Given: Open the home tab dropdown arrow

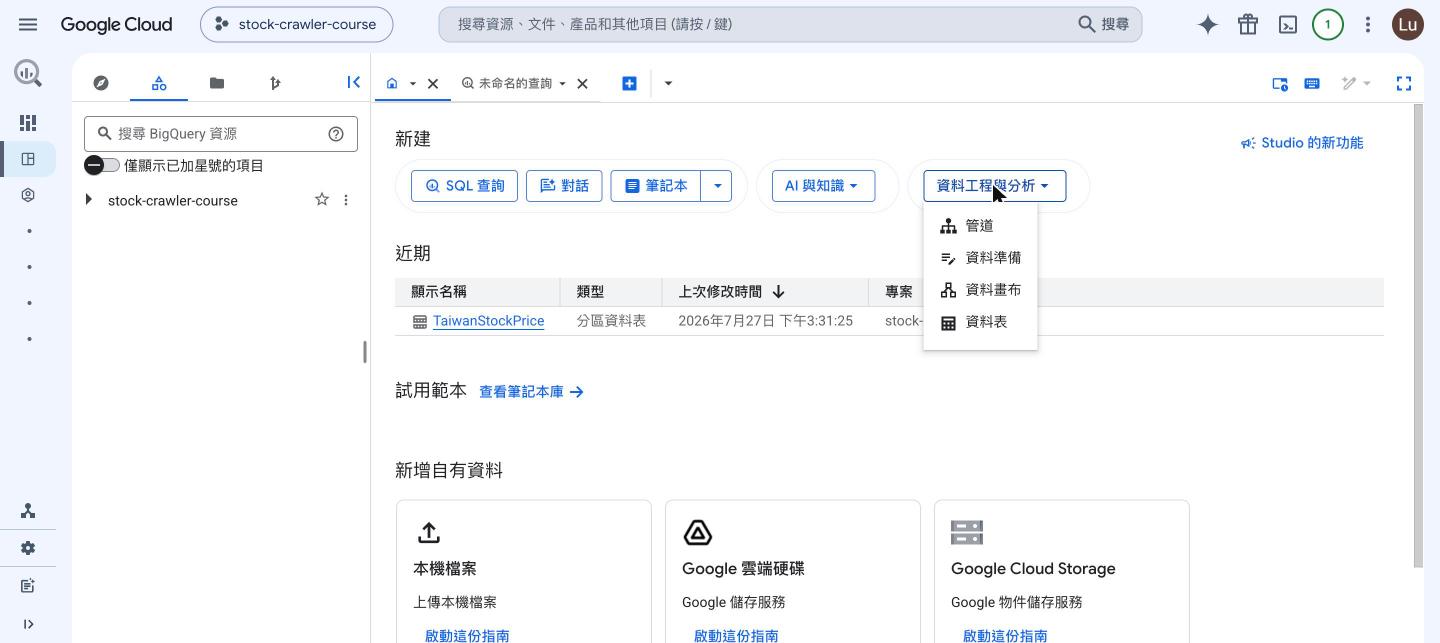Looking at the screenshot, I should click(412, 84).
